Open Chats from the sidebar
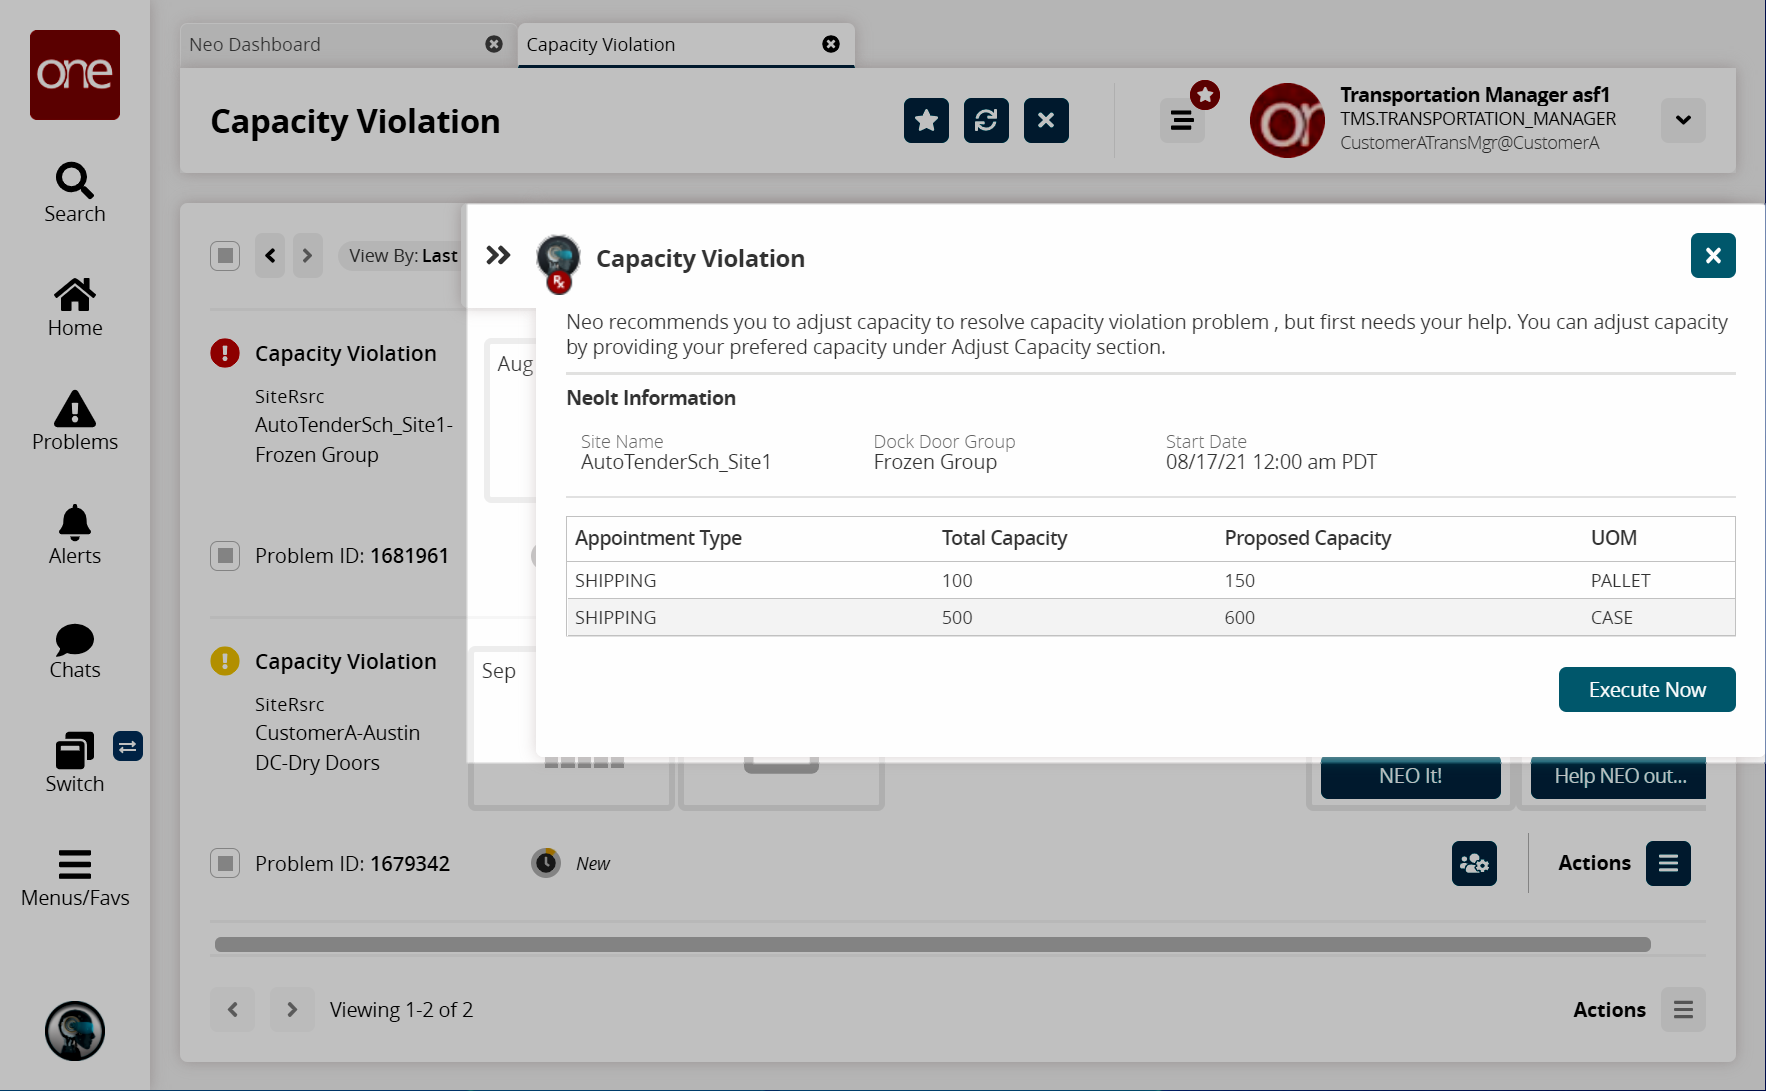 click(74, 651)
